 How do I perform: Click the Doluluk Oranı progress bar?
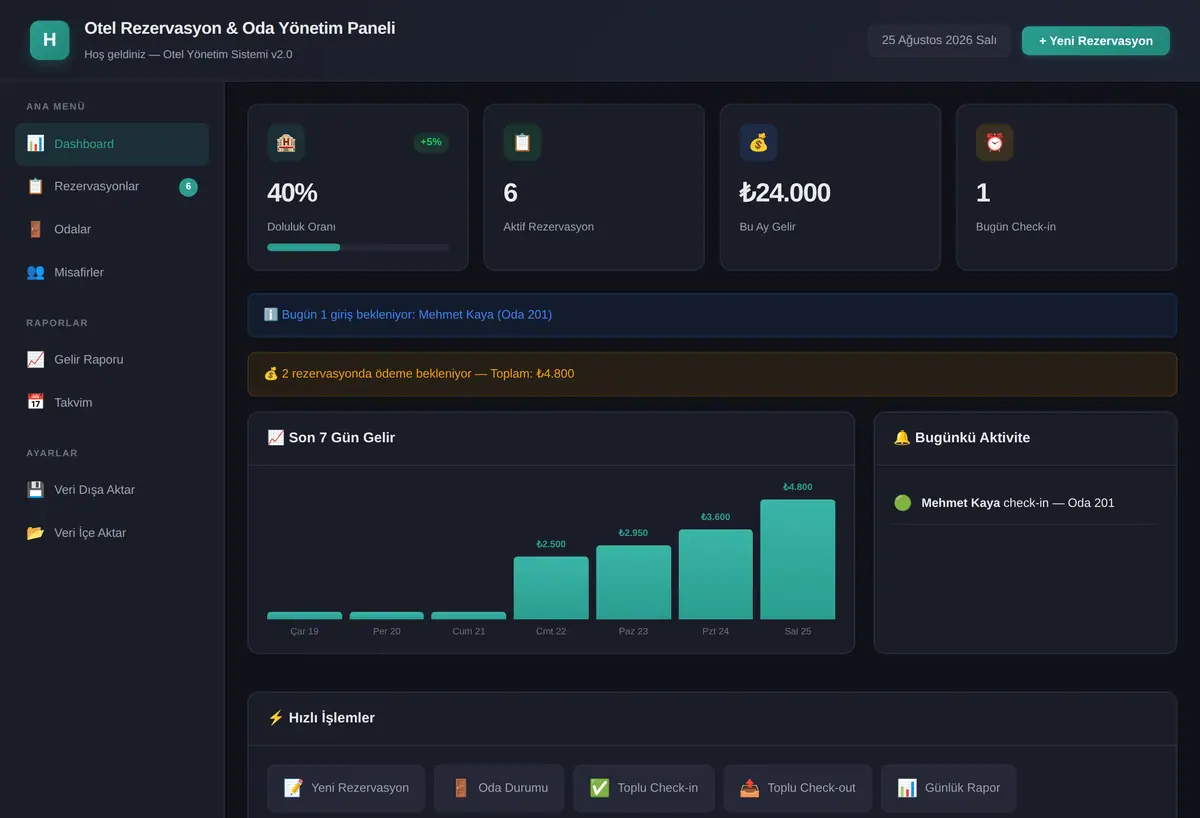click(358, 247)
